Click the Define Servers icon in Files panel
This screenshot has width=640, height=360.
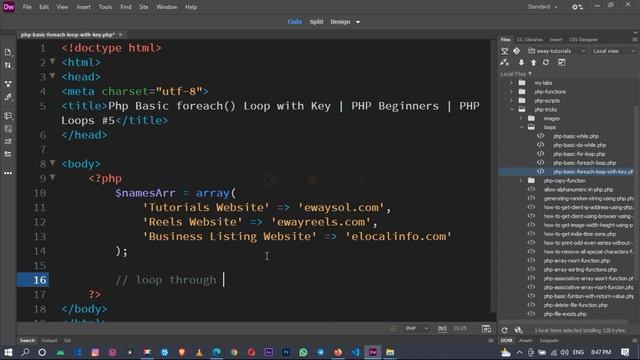[505, 51]
